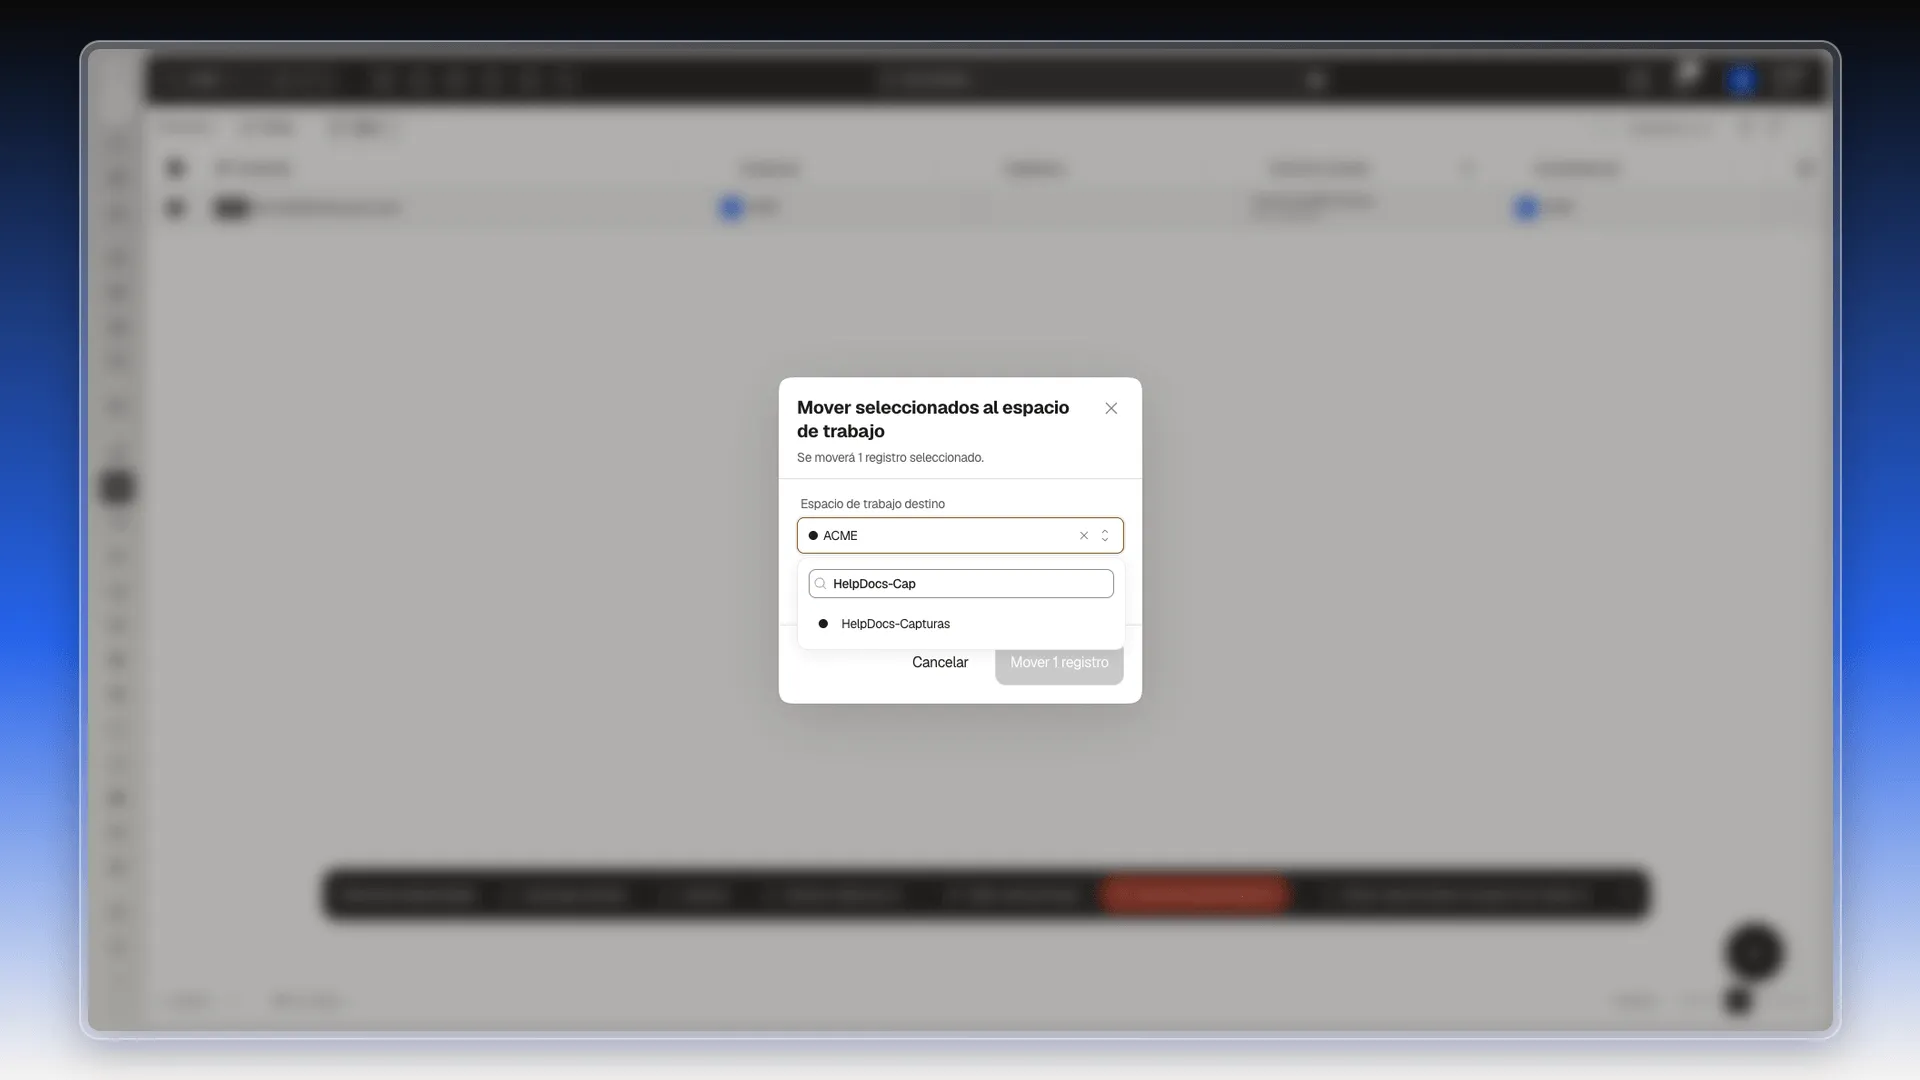Click the HelpDocs-Cap search field
The image size is (1920, 1080).
tap(961, 584)
